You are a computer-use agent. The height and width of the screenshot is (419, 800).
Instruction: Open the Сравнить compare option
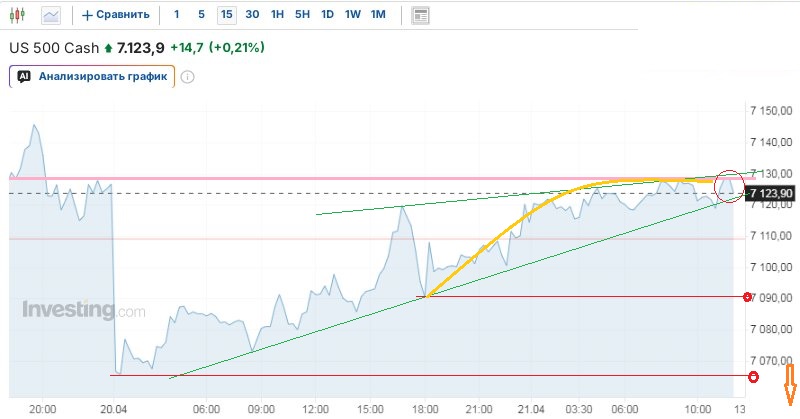click(123, 15)
